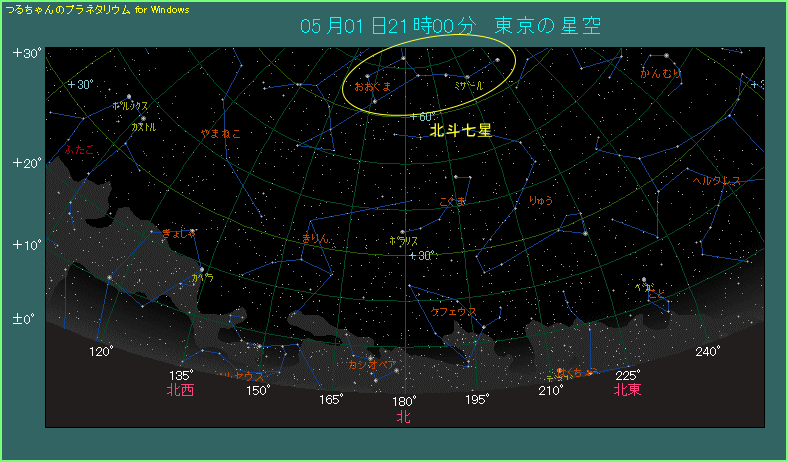This screenshot has height=462, width=788.
Task: Select the Pollux (ポルックス) star
Action: (x=129, y=97)
